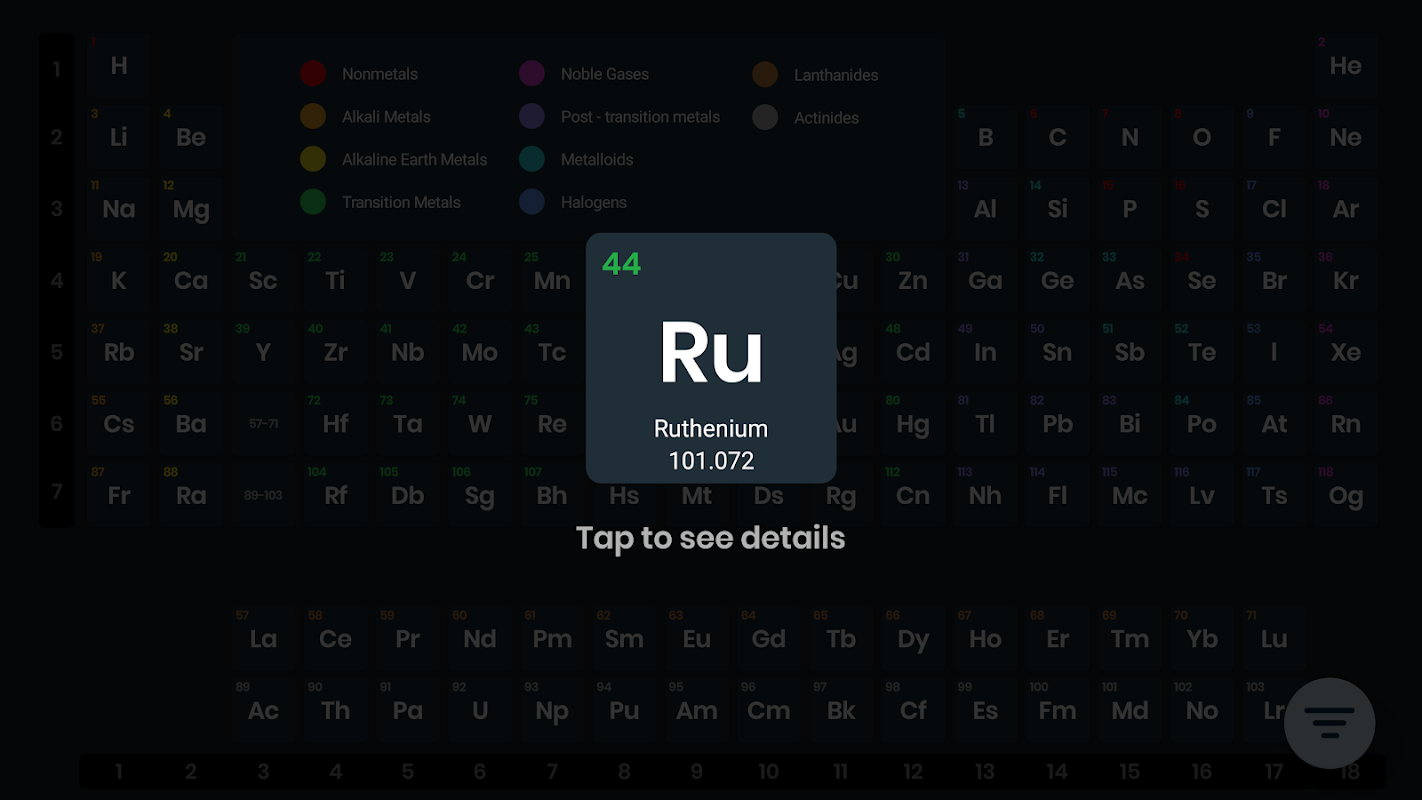Select the Scandium (Sc) tile
The image size is (1422, 800).
pos(263,281)
